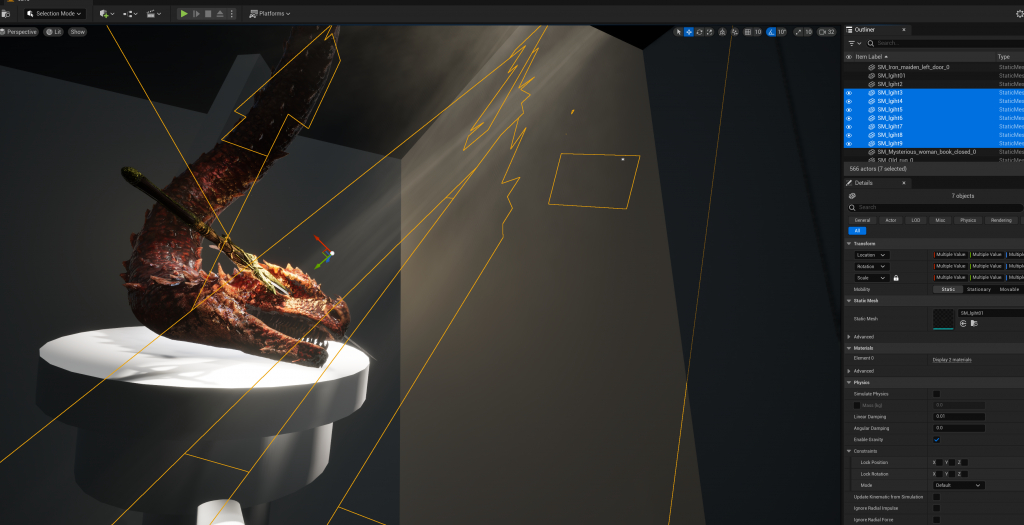
Task: Open the Platforms menu
Action: [270, 14]
